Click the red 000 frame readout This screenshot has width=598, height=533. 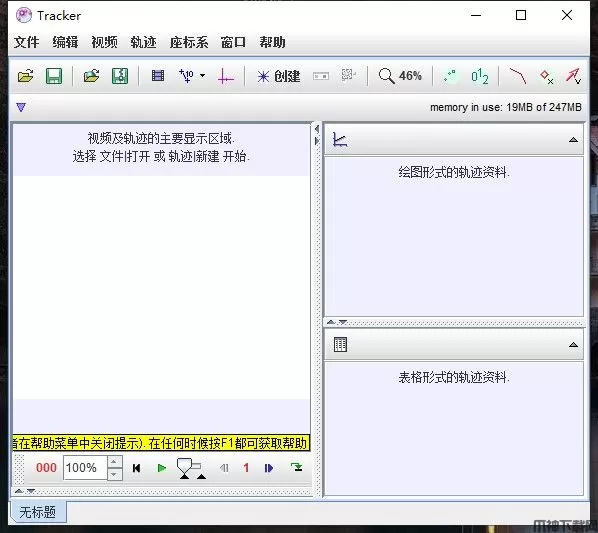click(46, 467)
